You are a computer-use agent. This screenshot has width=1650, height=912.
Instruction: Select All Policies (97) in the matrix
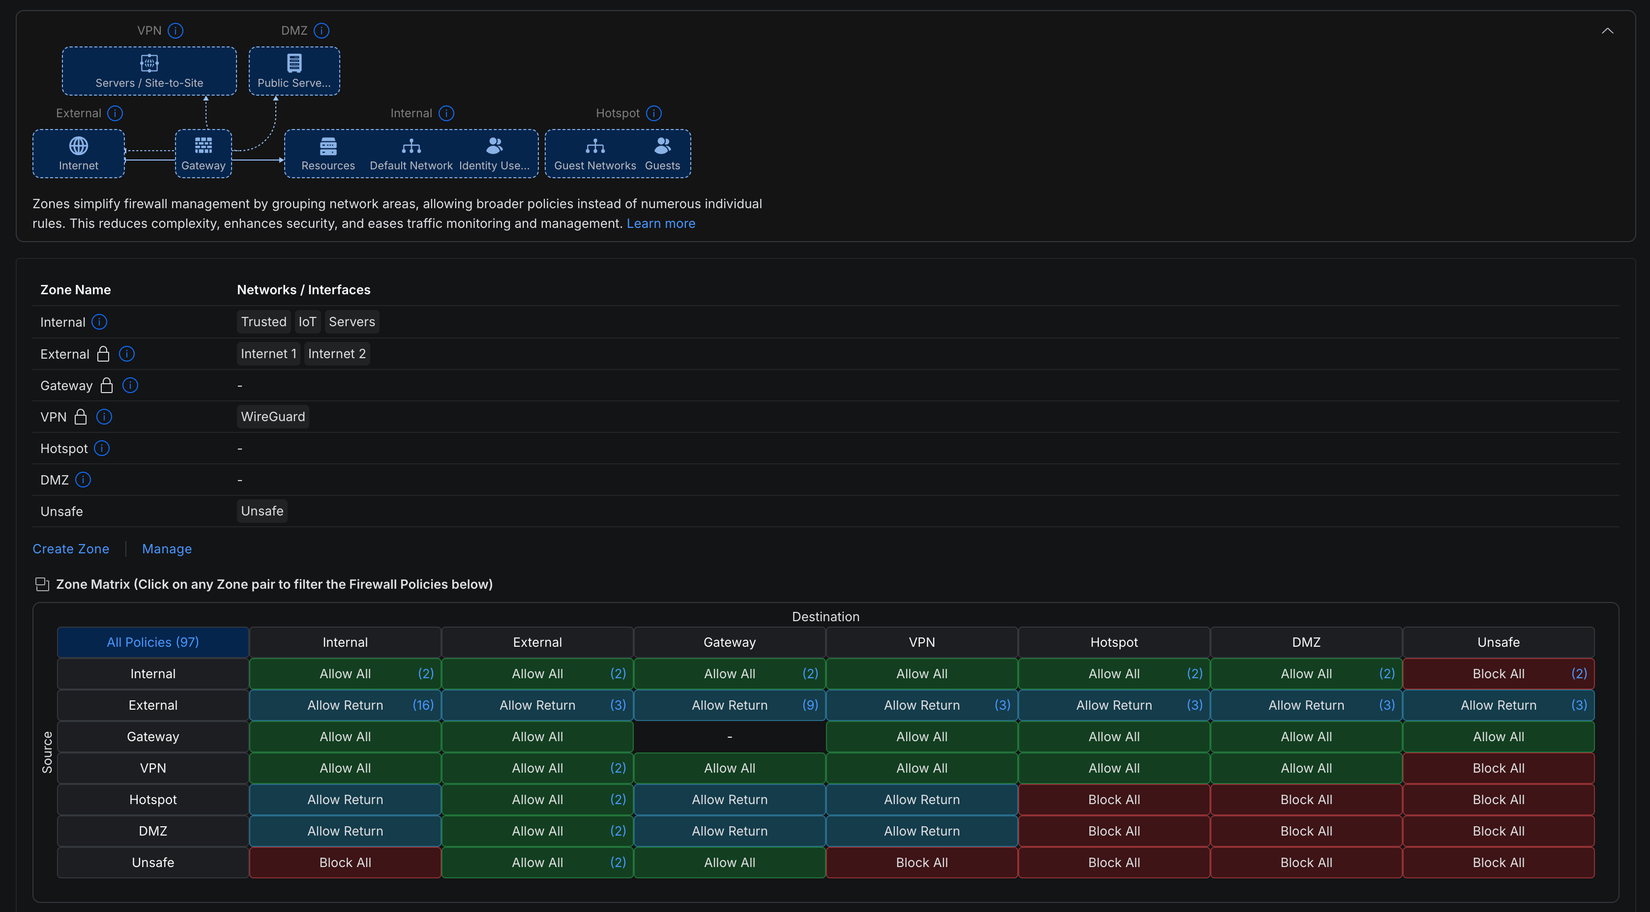[152, 641]
